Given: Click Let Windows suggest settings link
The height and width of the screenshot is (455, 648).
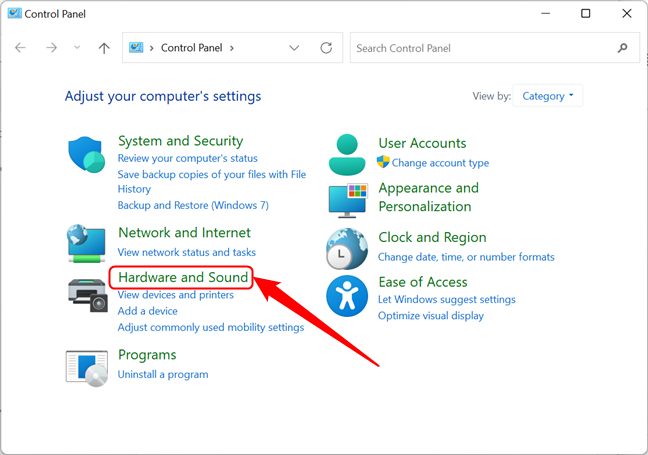Looking at the screenshot, I should click(447, 299).
